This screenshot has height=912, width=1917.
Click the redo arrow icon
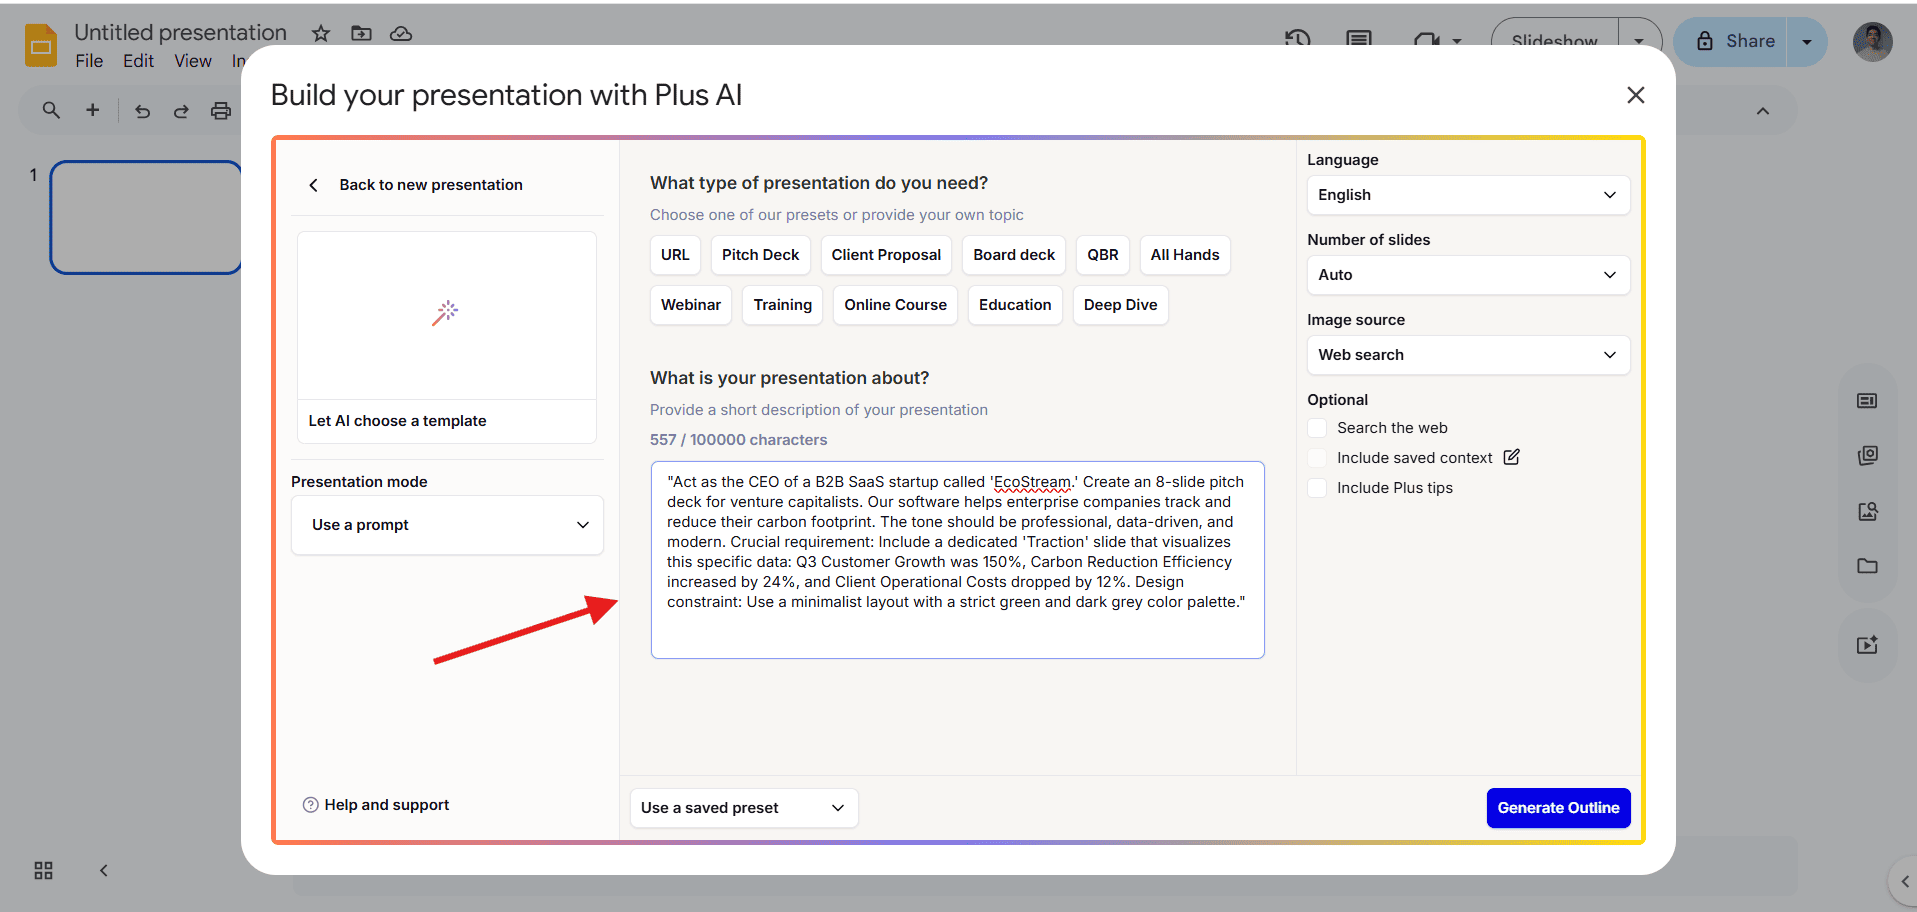181,111
